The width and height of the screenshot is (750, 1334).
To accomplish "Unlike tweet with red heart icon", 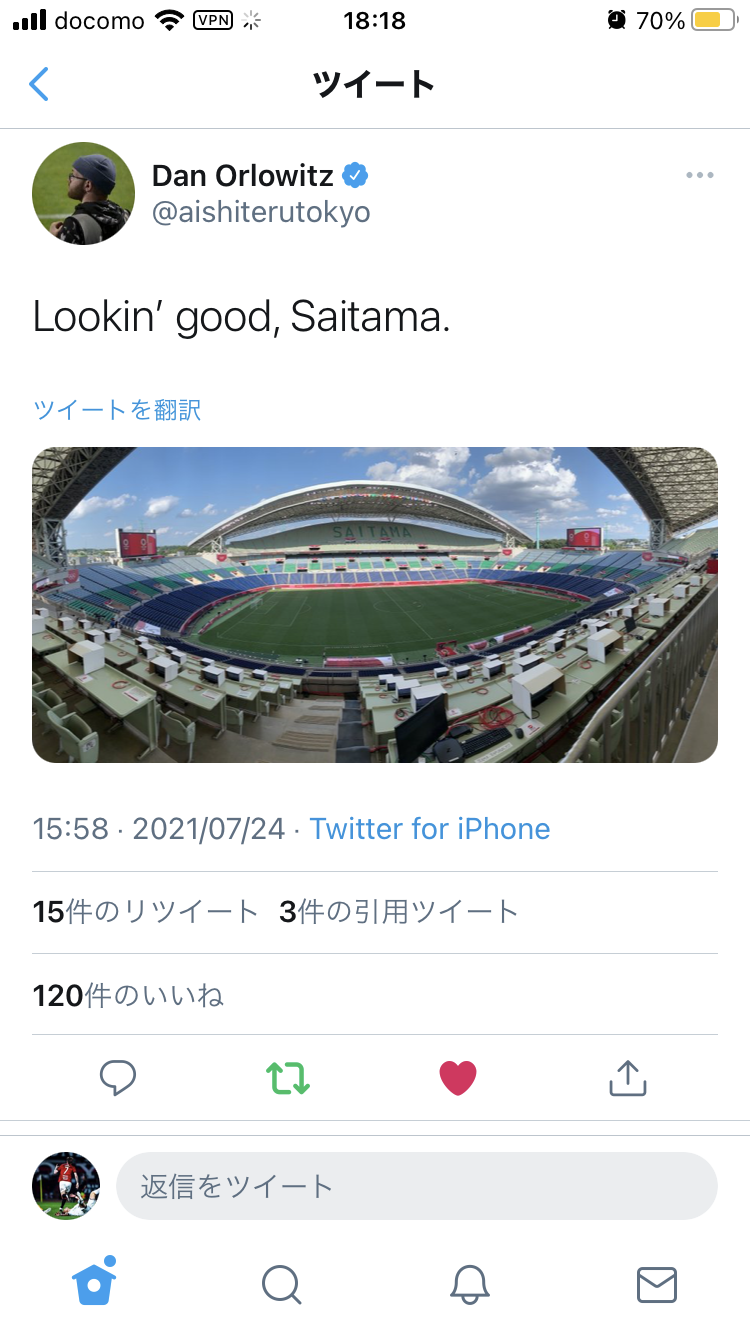I will click(458, 1077).
